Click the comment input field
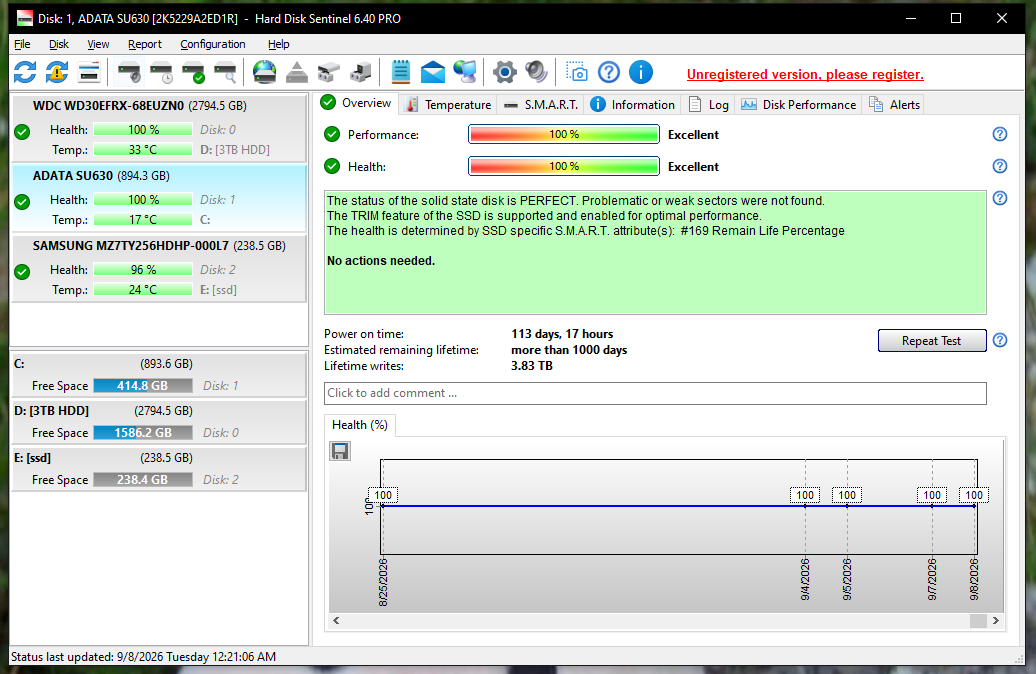Image resolution: width=1036 pixels, height=674 pixels. (655, 393)
